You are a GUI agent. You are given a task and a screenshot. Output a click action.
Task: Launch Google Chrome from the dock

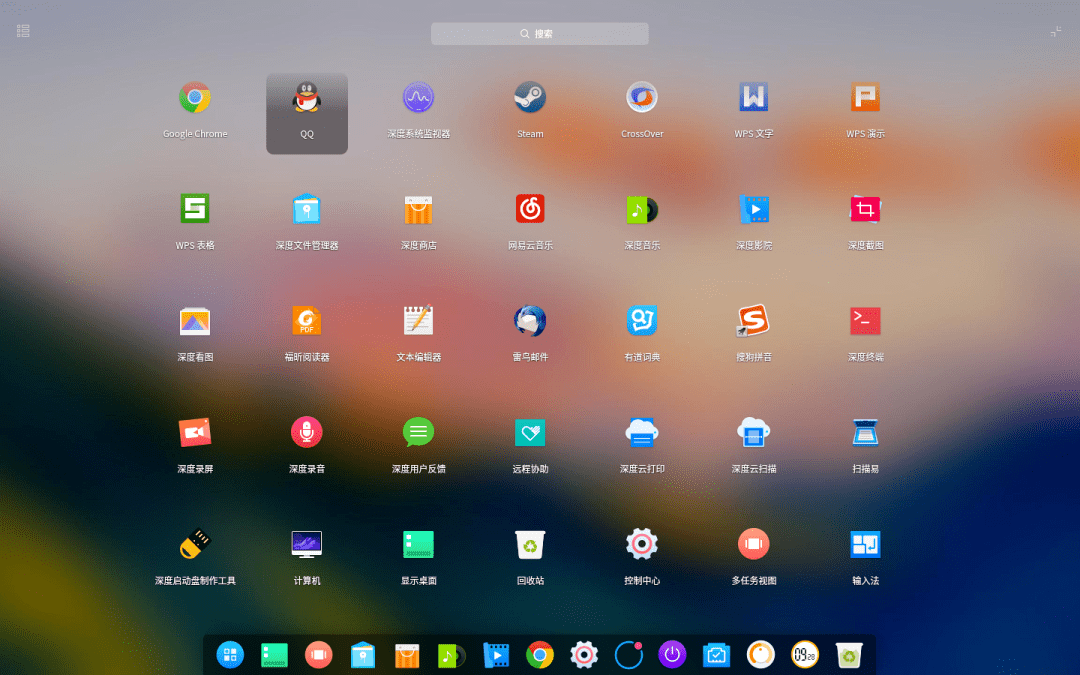click(x=540, y=655)
